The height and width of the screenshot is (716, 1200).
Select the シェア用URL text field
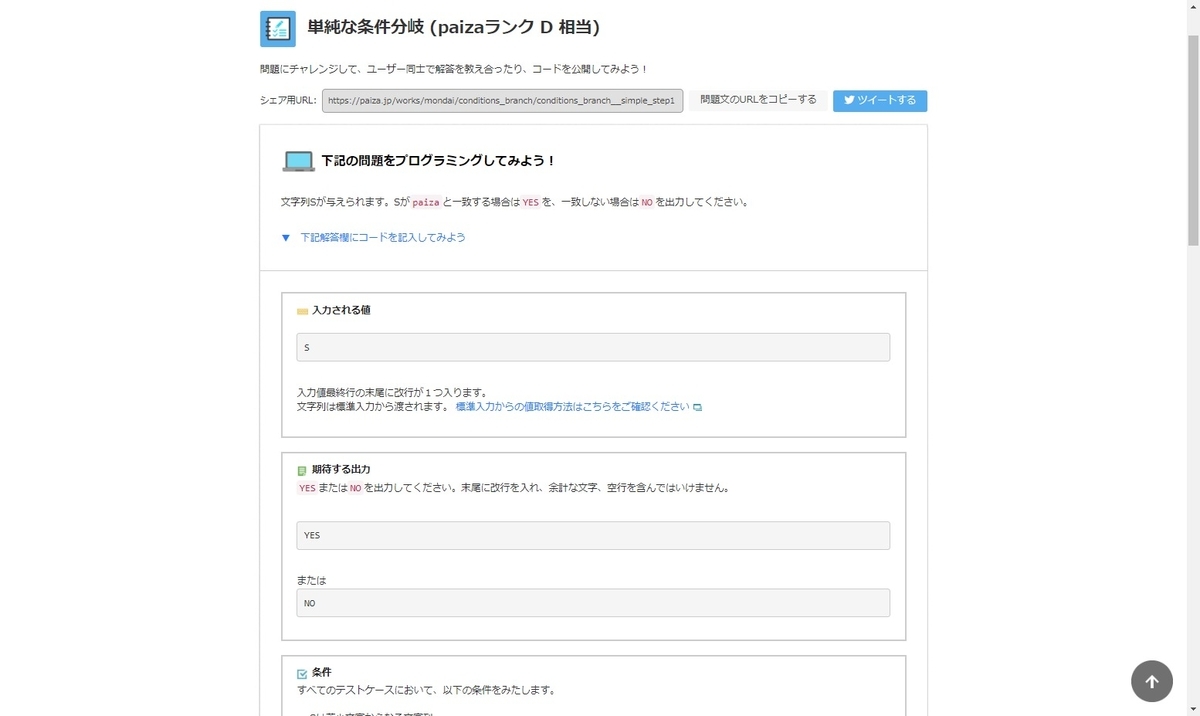[x=500, y=100]
